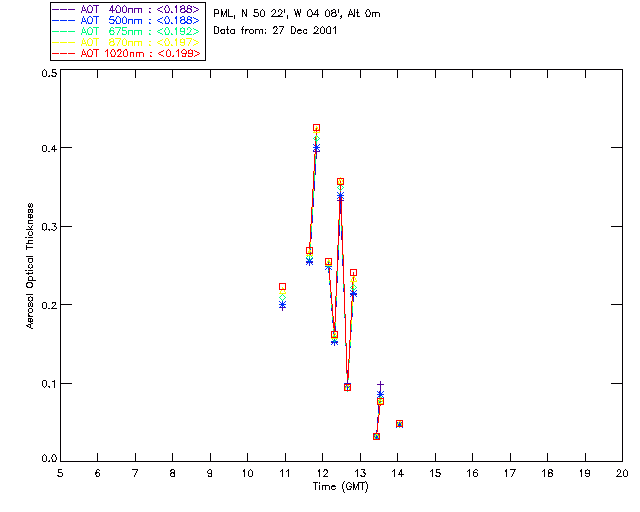Click the green dashed legend line for 675nm
The width and height of the screenshot is (640, 512).
point(64,31)
